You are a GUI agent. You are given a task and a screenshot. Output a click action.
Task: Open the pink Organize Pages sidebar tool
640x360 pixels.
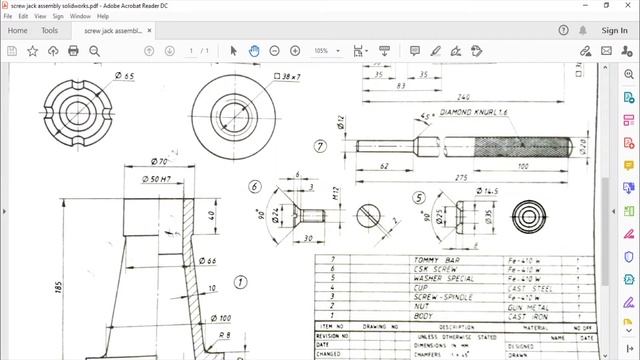(629, 120)
